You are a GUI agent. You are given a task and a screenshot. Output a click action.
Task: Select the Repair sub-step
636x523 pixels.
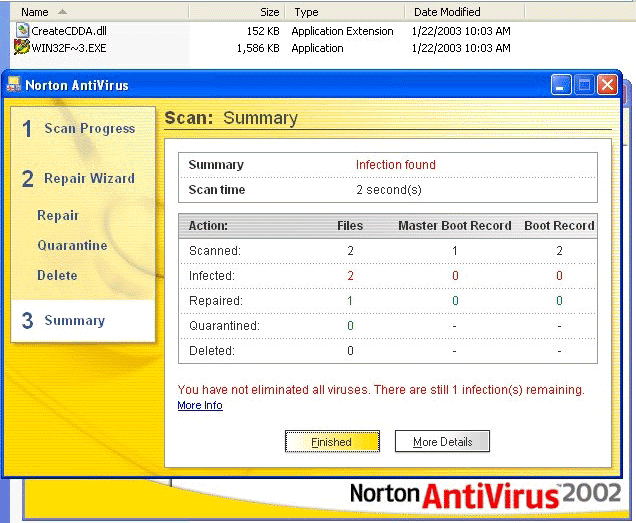point(58,216)
